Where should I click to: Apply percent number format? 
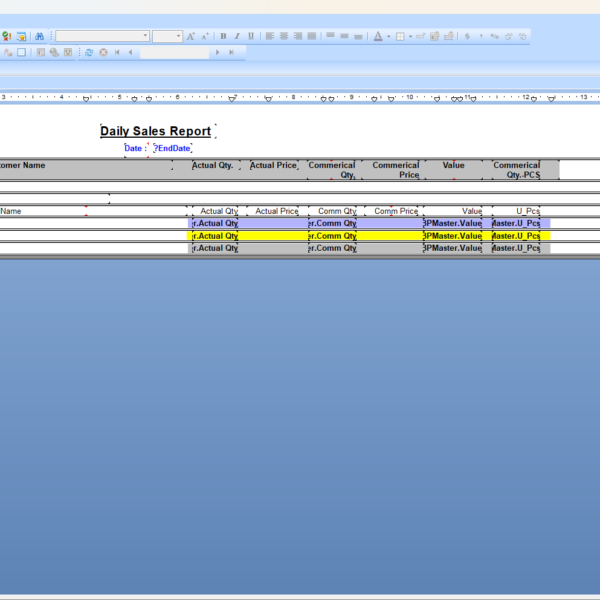point(495,36)
